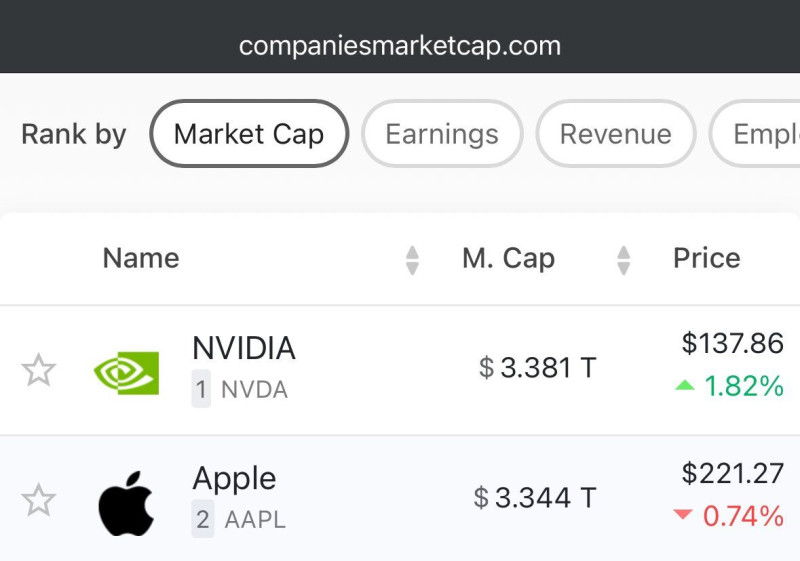800x561 pixels.
Task: Click NVIDIA's $3.381 T market cap value
Action: 537,368
